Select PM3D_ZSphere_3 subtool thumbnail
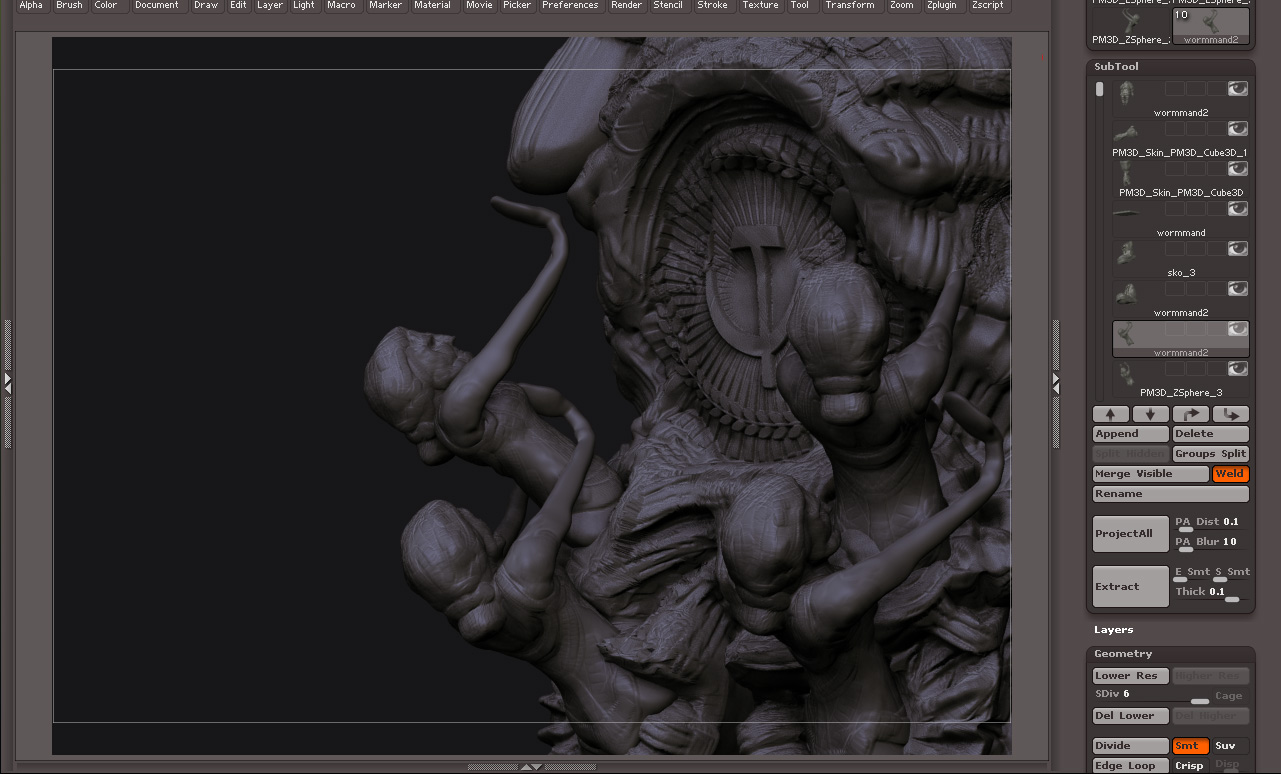 pyautogui.click(x=1127, y=373)
